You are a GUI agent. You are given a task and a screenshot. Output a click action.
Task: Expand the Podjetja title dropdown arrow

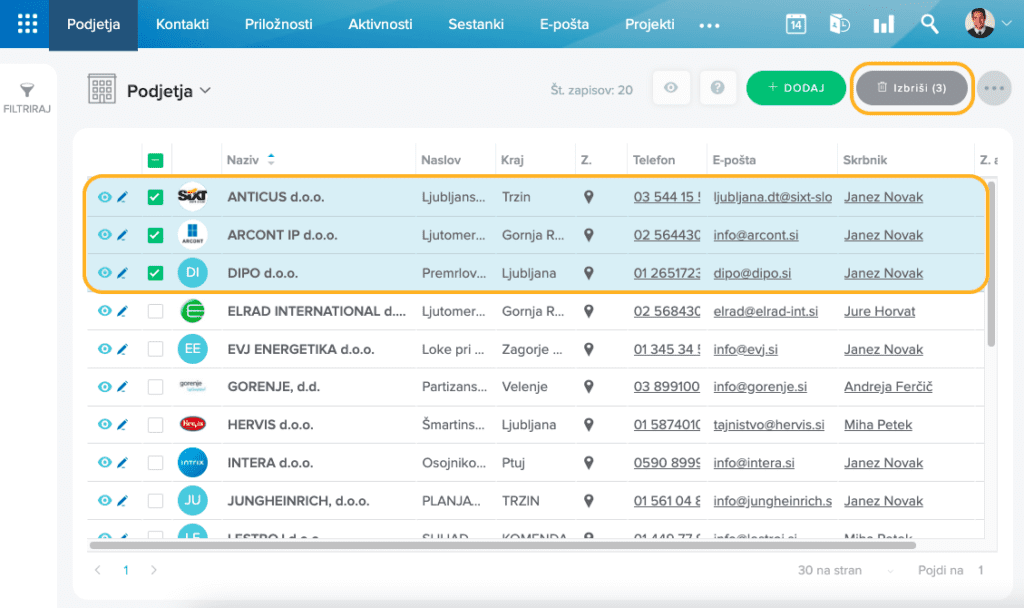click(x=206, y=91)
